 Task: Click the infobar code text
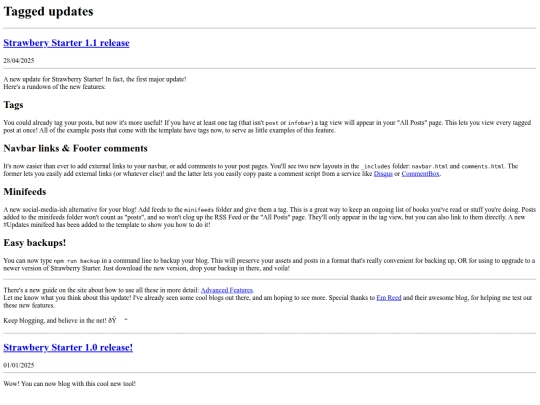tap(300, 123)
